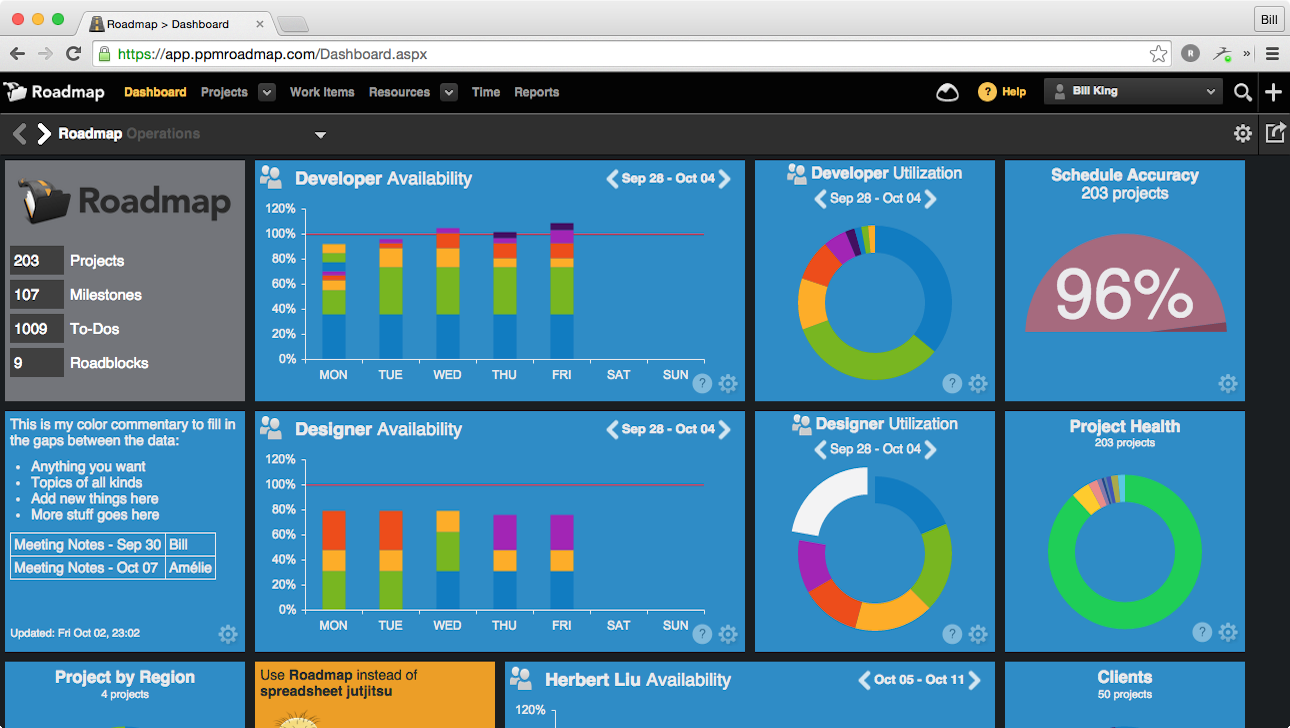Image resolution: width=1290 pixels, height=728 pixels.
Task: Open commentary widget settings gear
Action: (228, 634)
